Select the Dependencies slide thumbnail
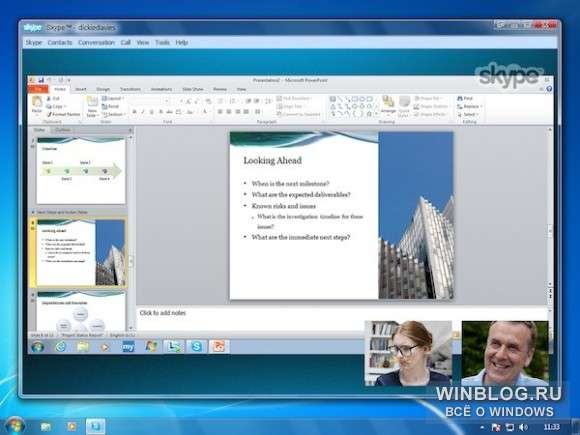The height and width of the screenshot is (435, 580). tap(81, 311)
